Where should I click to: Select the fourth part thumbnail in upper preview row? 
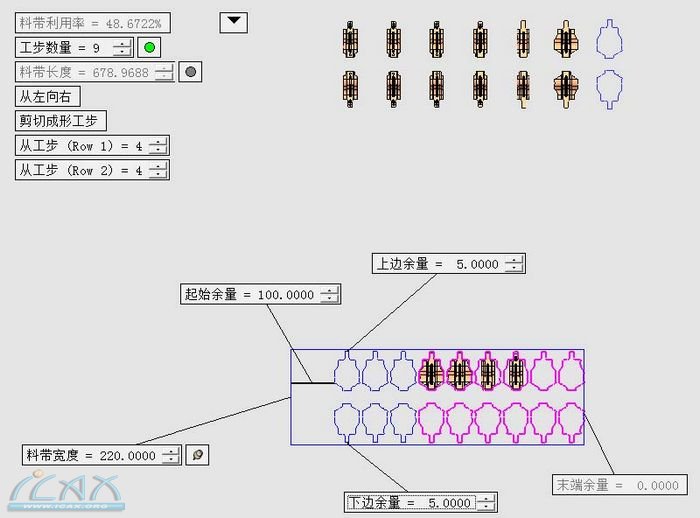point(479,39)
